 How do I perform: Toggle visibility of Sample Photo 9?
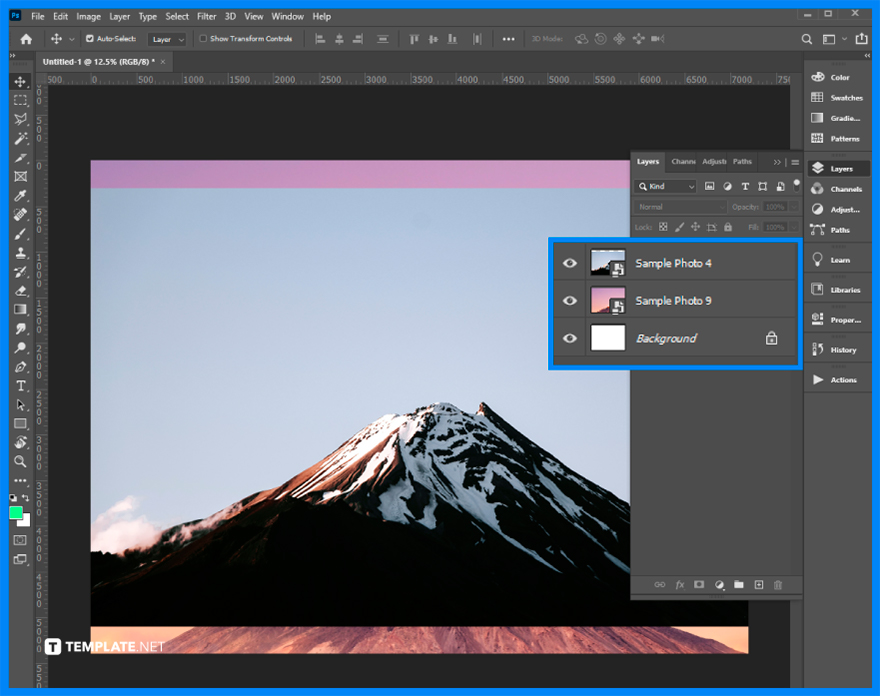coord(569,300)
